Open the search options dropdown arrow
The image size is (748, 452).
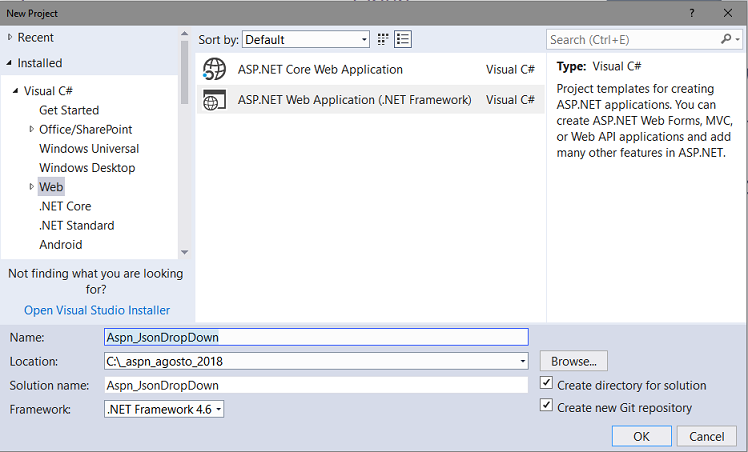click(738, 40)
